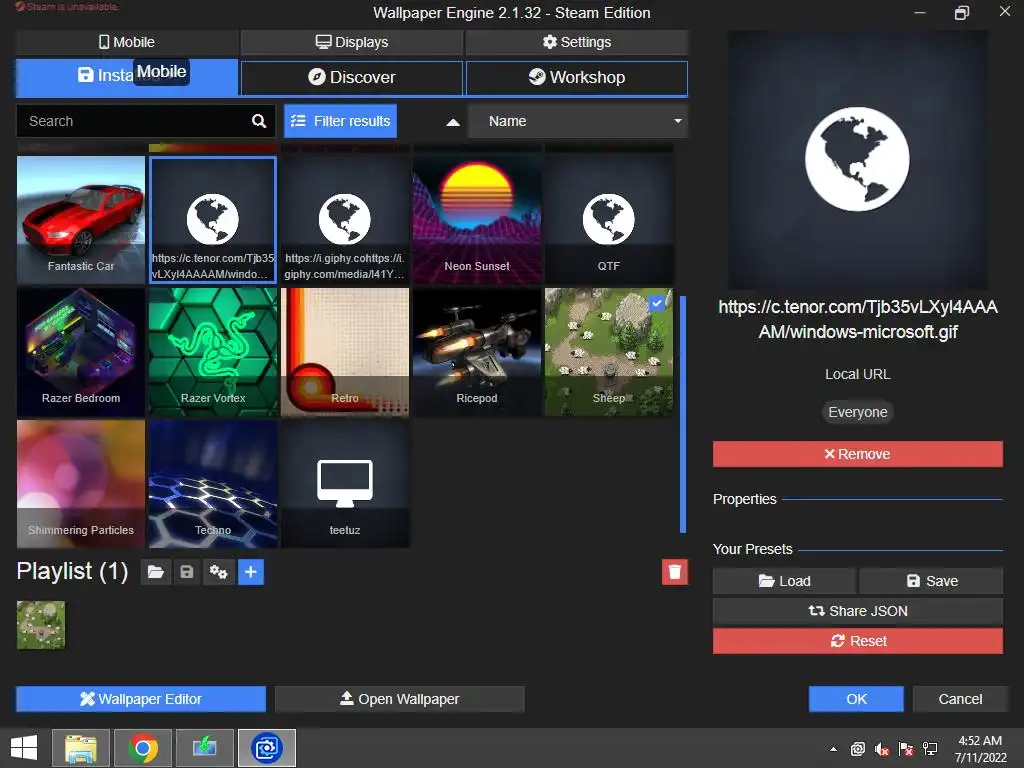Switch to the Installed tab
This screenshot has width=1024, height=768.
127,77
